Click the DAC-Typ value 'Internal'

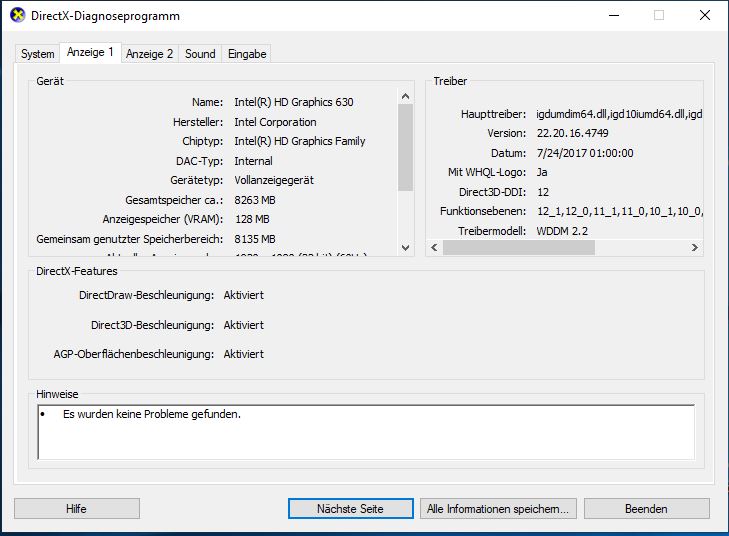point(253,161)
